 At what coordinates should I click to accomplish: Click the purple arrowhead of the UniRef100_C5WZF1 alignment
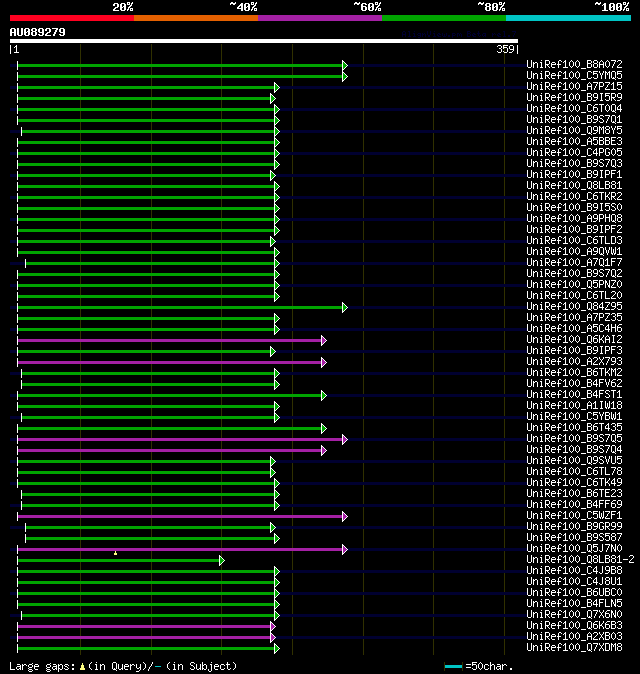click(345, 516)
